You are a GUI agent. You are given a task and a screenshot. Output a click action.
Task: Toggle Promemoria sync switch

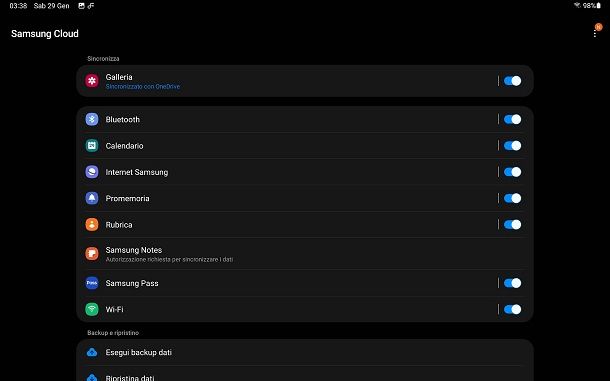pos(512,198)
